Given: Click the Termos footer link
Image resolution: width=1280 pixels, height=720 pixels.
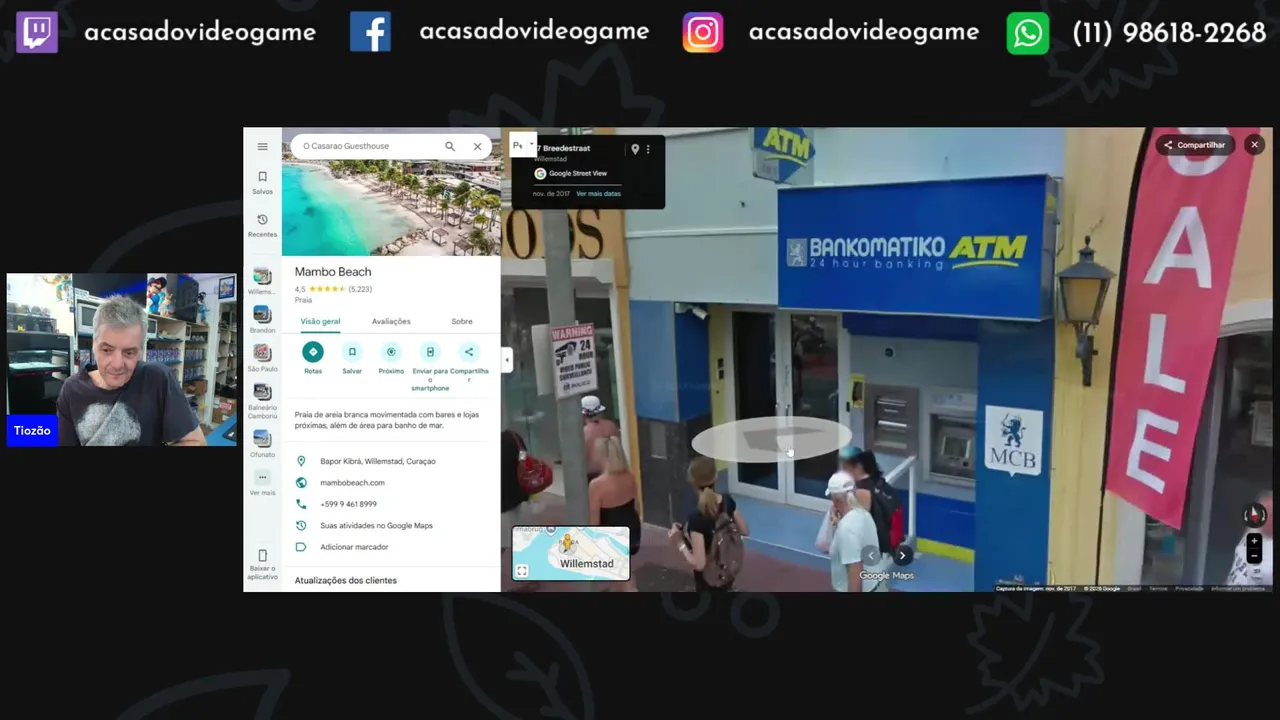Looking at the screenshot, I should pyautogui.click(x=1158, y=588).
